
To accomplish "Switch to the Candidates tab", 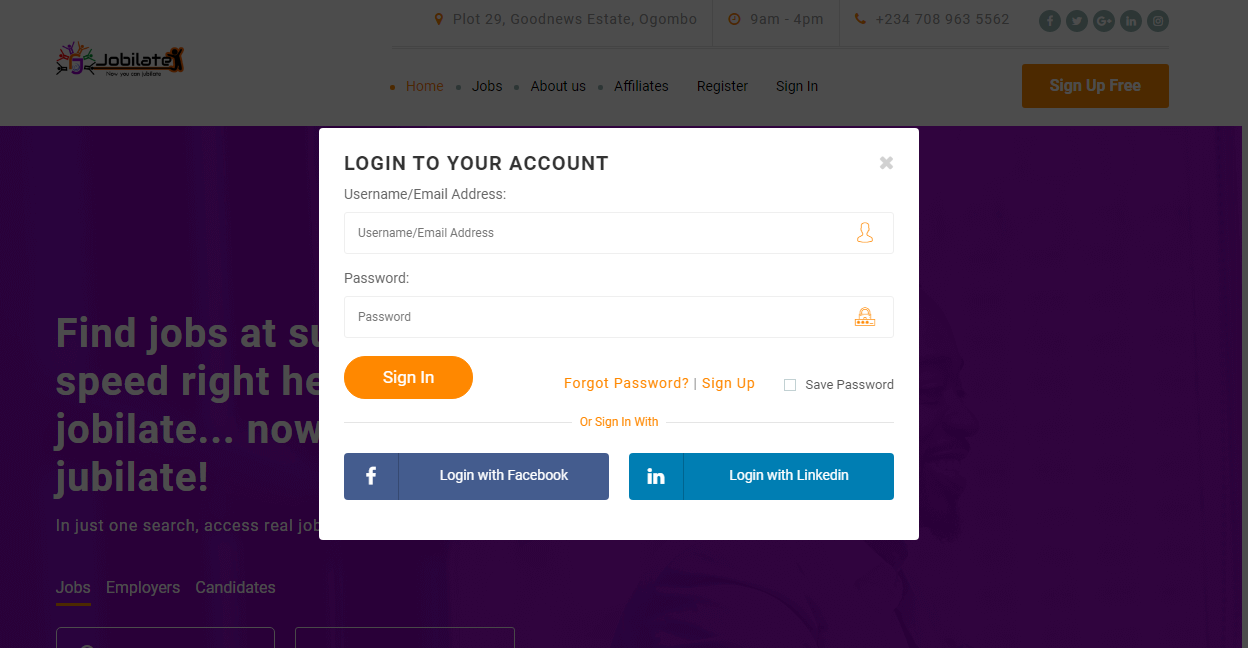I will coord(235,588).
